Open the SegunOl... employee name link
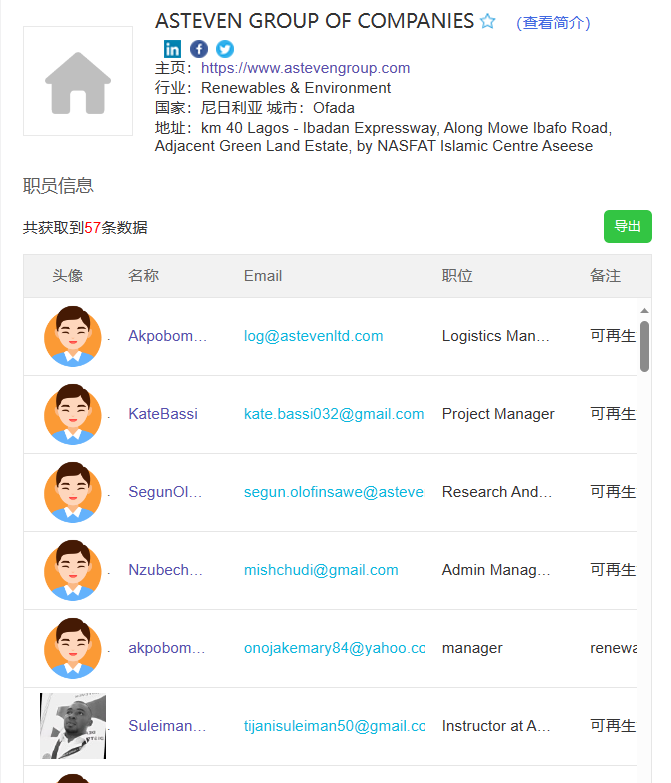Image resolution: width=671 pixels, height=783 pixels. click(165, 492)
